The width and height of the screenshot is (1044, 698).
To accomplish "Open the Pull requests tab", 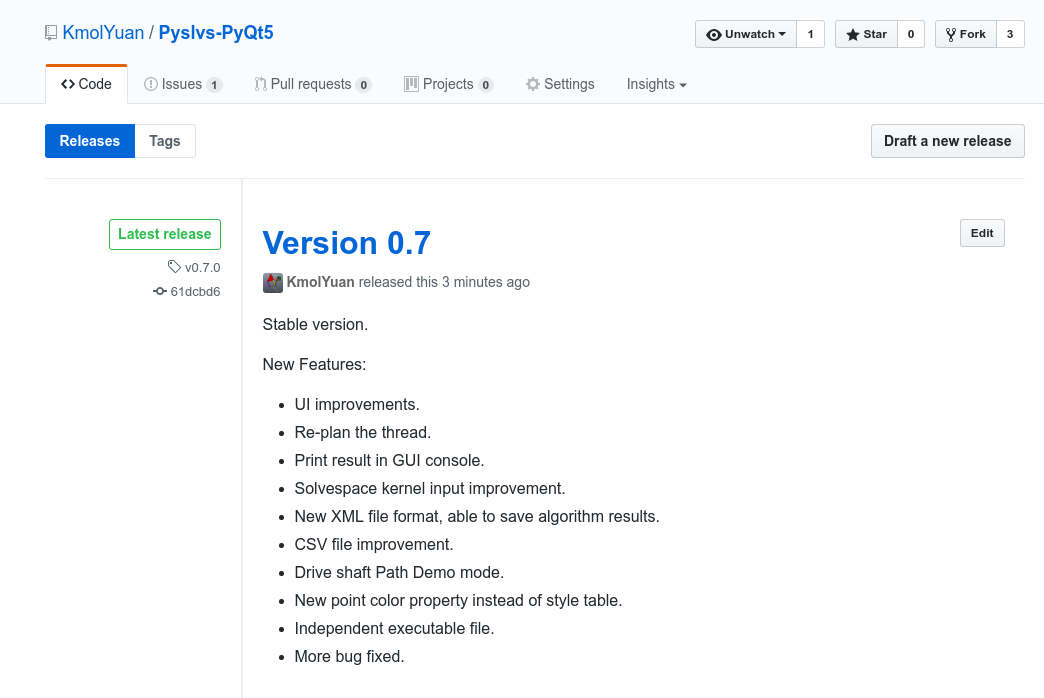I will click(x=312, y=84).
